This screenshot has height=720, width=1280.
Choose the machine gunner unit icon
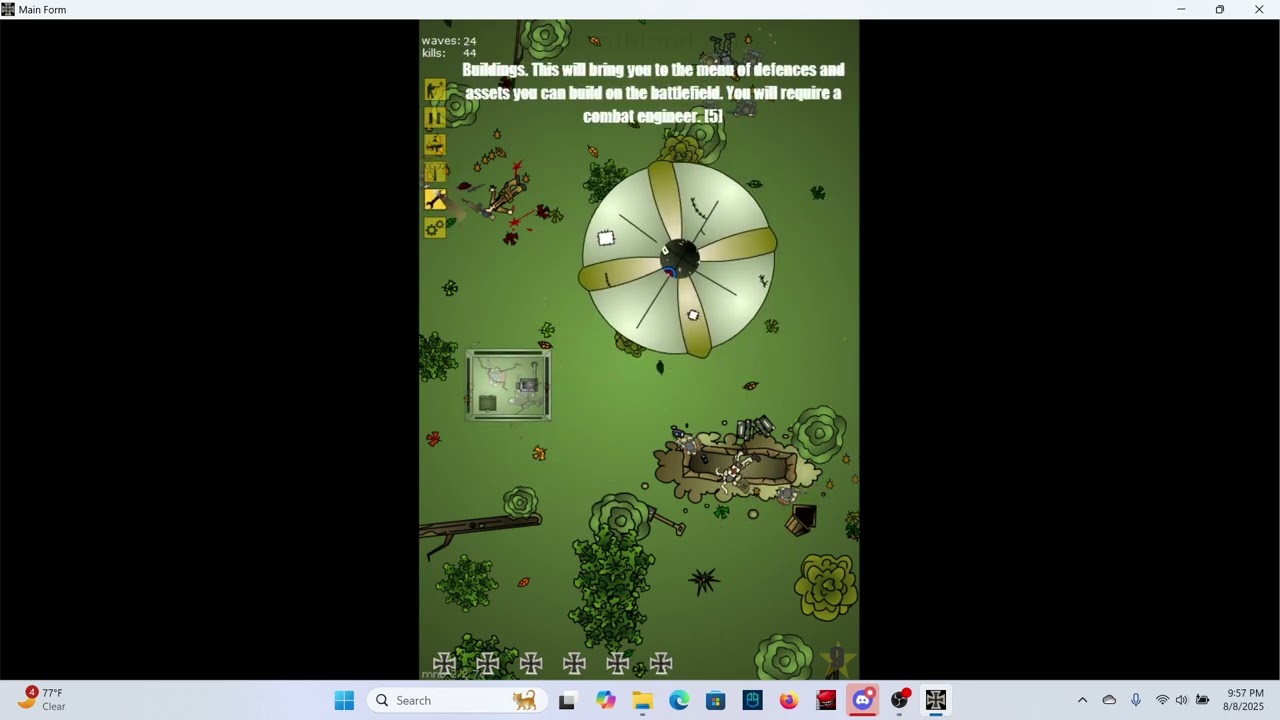[x=435, y=146]
